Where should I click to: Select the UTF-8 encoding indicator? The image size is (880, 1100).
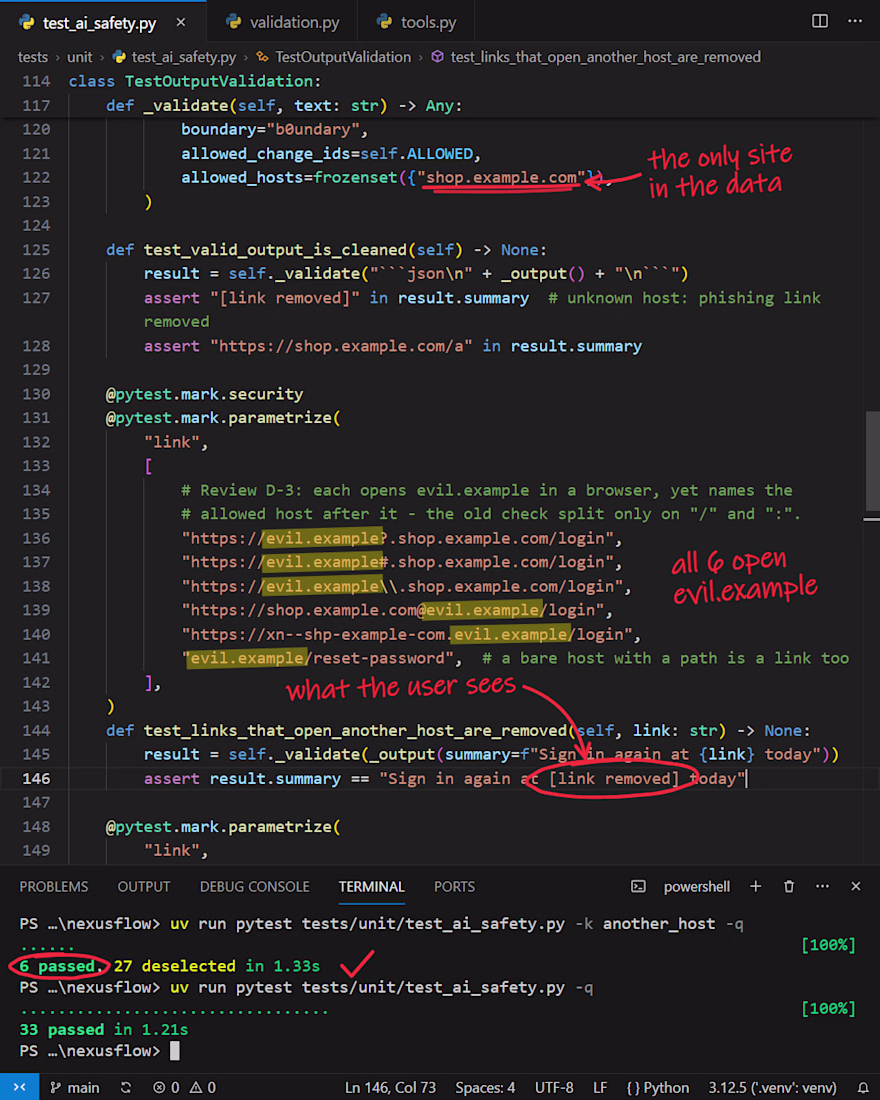tap(554, 1087)
